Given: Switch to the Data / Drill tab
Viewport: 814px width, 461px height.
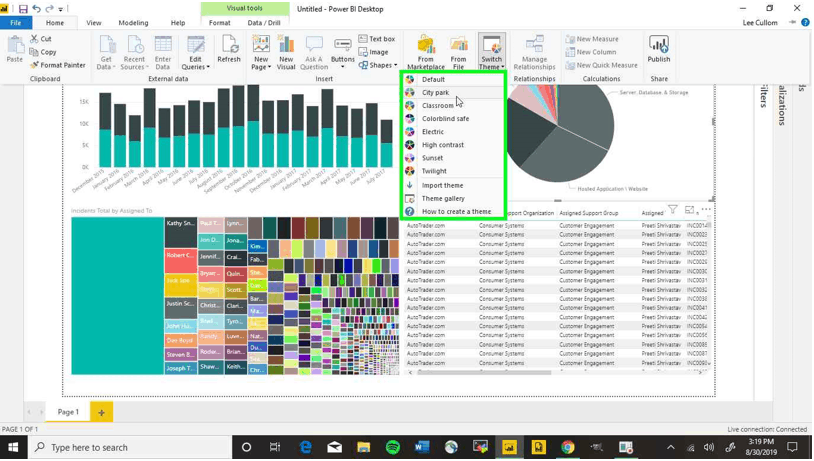Looking at the screenshot, I should (264, 23).
